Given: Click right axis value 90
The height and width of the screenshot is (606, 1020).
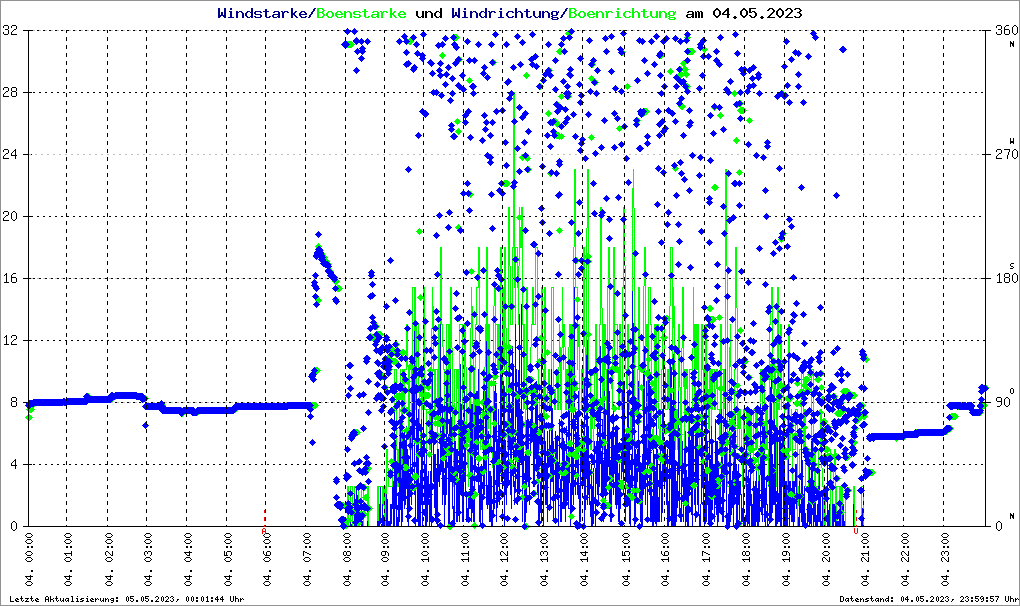Looking at the screenshot, I should click(1002, 402).
